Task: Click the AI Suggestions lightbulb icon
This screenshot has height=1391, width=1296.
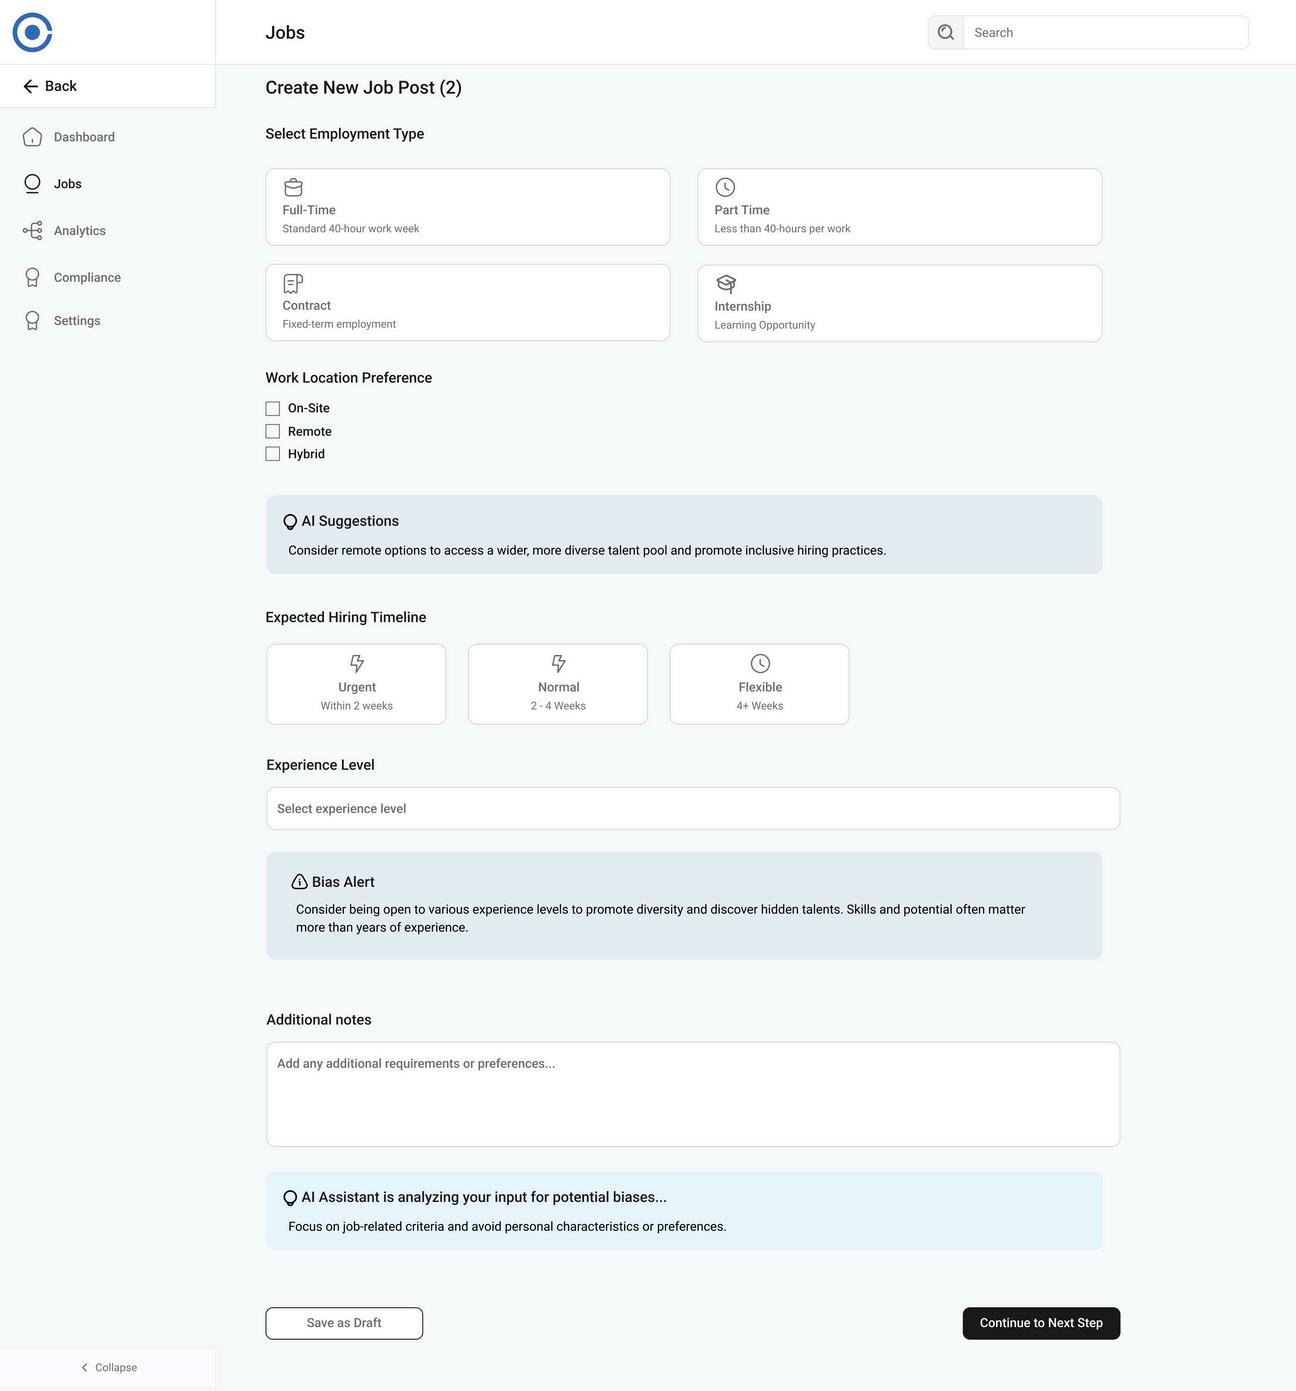Action: [x=290, y=522]
